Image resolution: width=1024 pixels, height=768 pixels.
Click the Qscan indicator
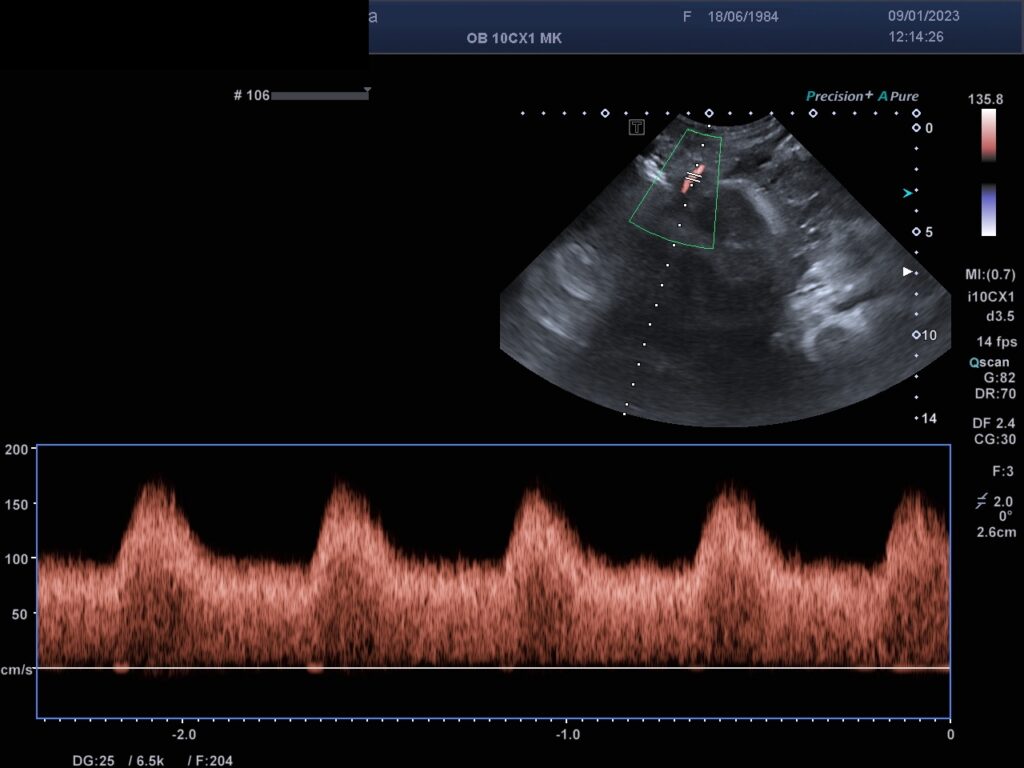coord(989,363)
